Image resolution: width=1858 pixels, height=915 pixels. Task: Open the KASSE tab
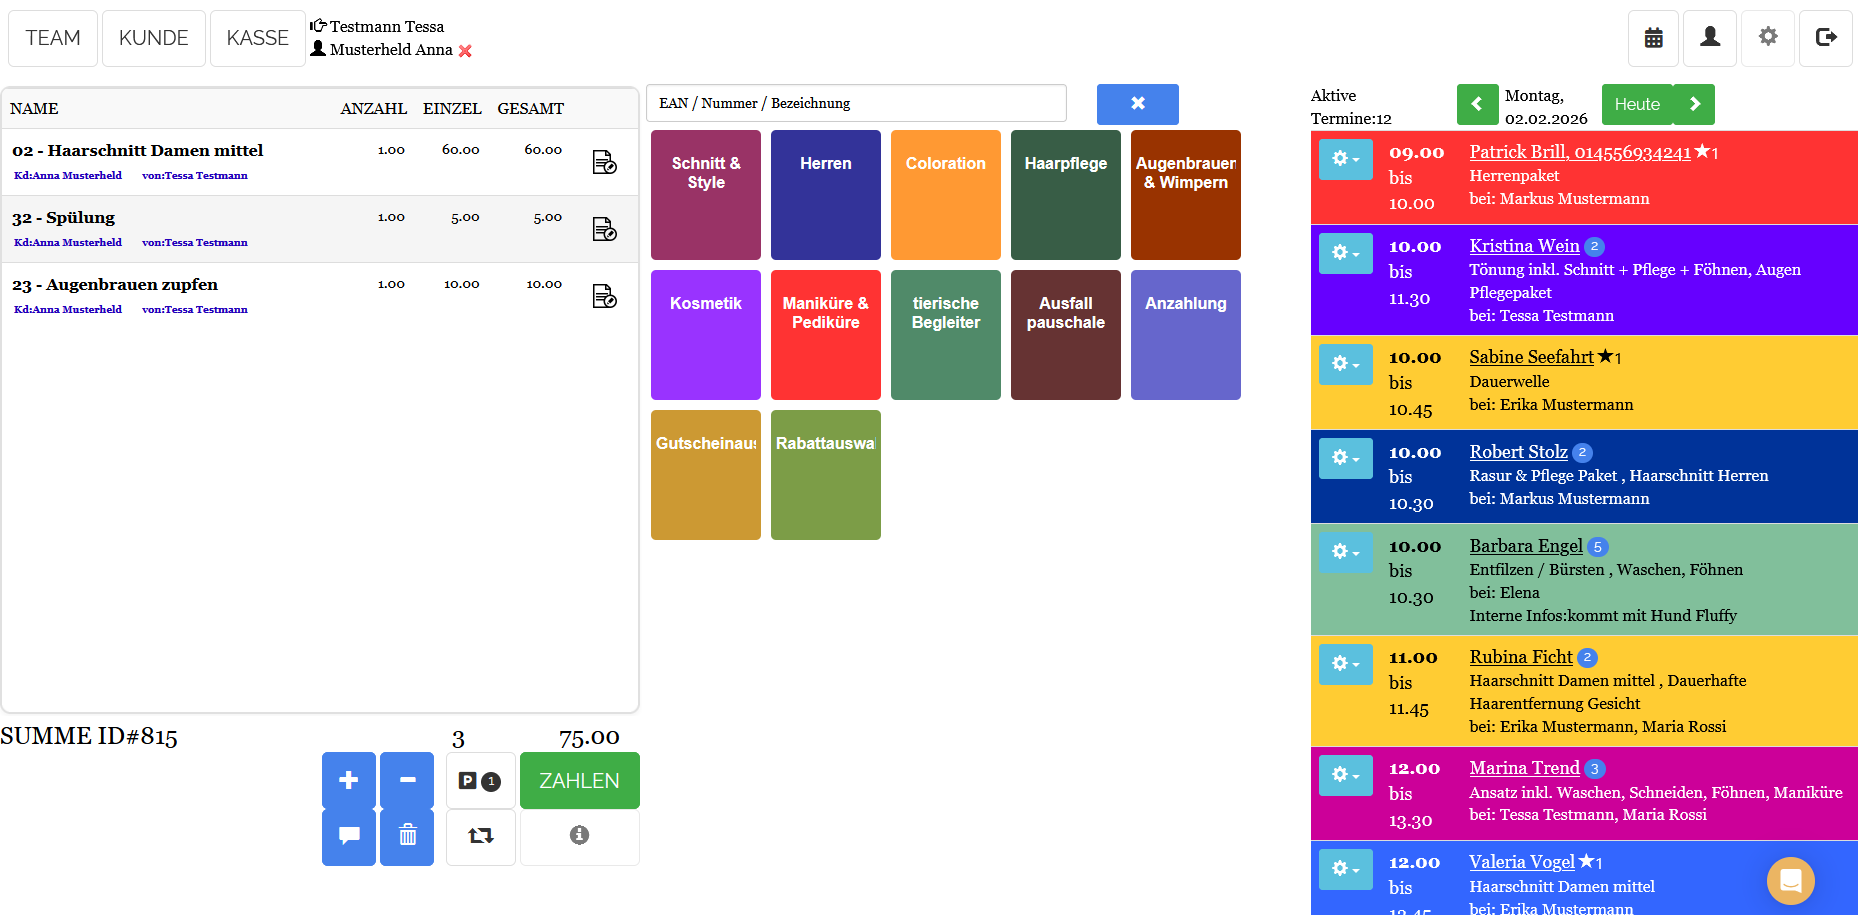pos(257,38)
